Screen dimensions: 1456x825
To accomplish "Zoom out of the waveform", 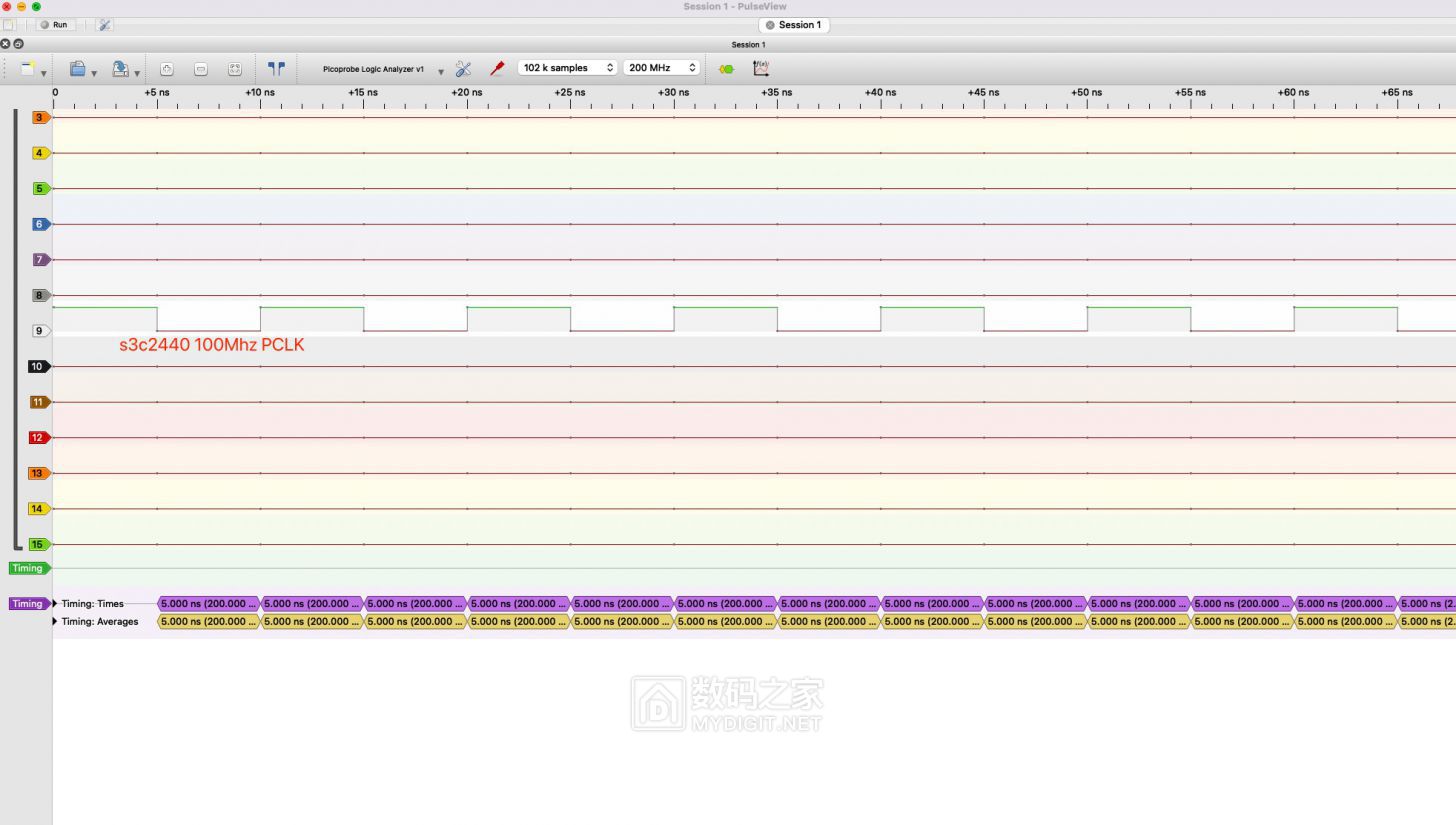I will [201, 68].
